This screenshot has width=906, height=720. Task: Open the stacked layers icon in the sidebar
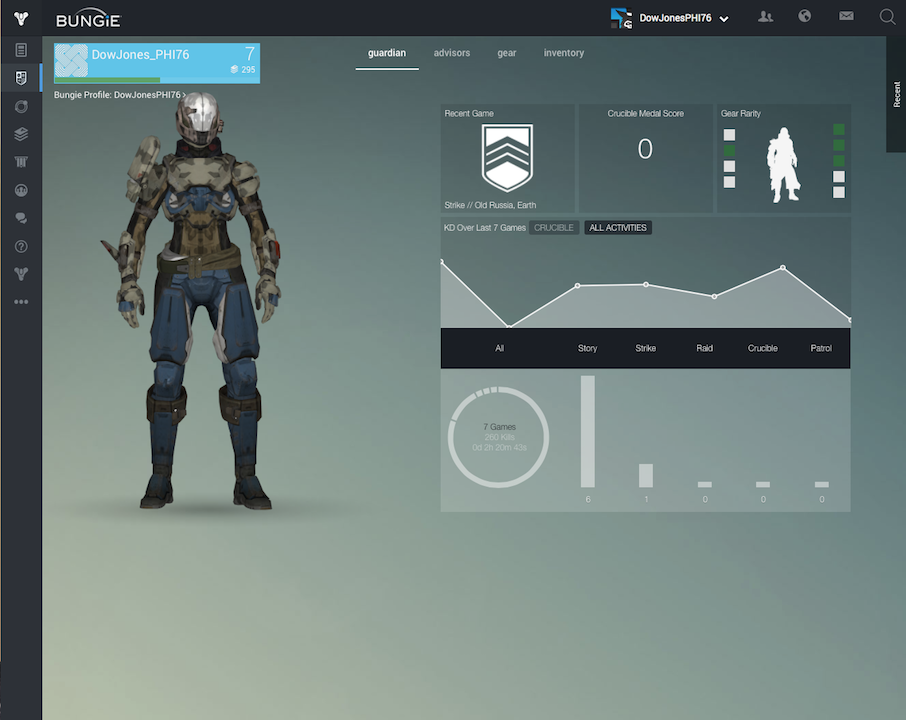(21, 134)
